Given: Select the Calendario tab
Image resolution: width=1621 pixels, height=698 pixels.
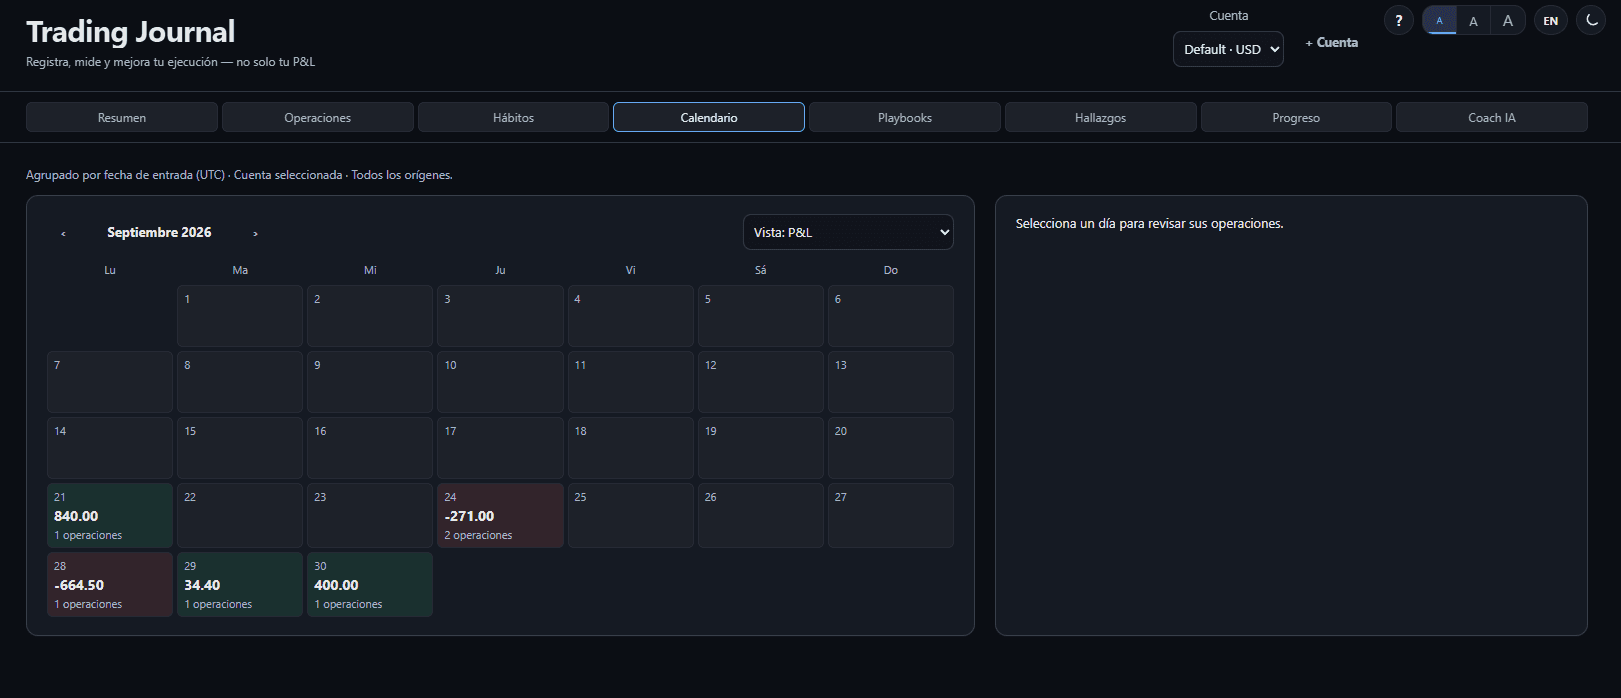Looking at the screenshot, I should point(709,117).
